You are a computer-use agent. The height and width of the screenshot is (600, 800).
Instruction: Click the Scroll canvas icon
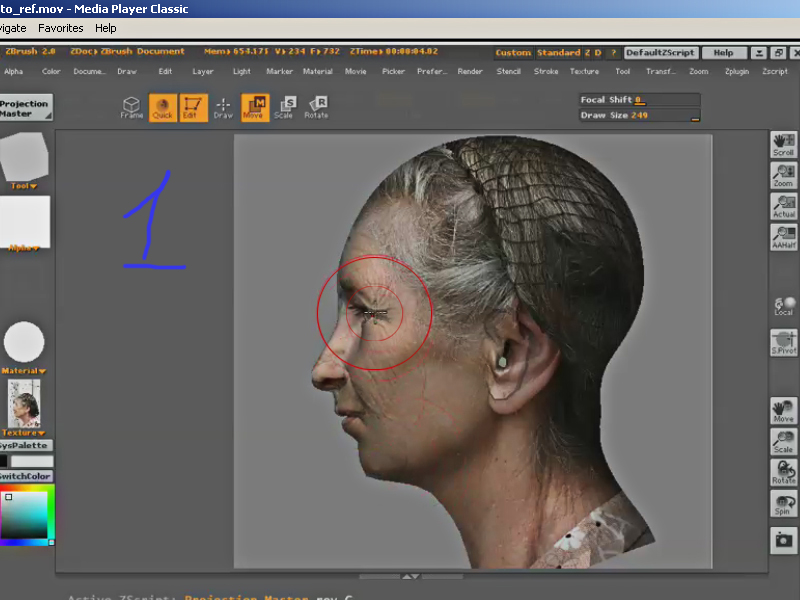pyautogui.click(x=783, y=145)
